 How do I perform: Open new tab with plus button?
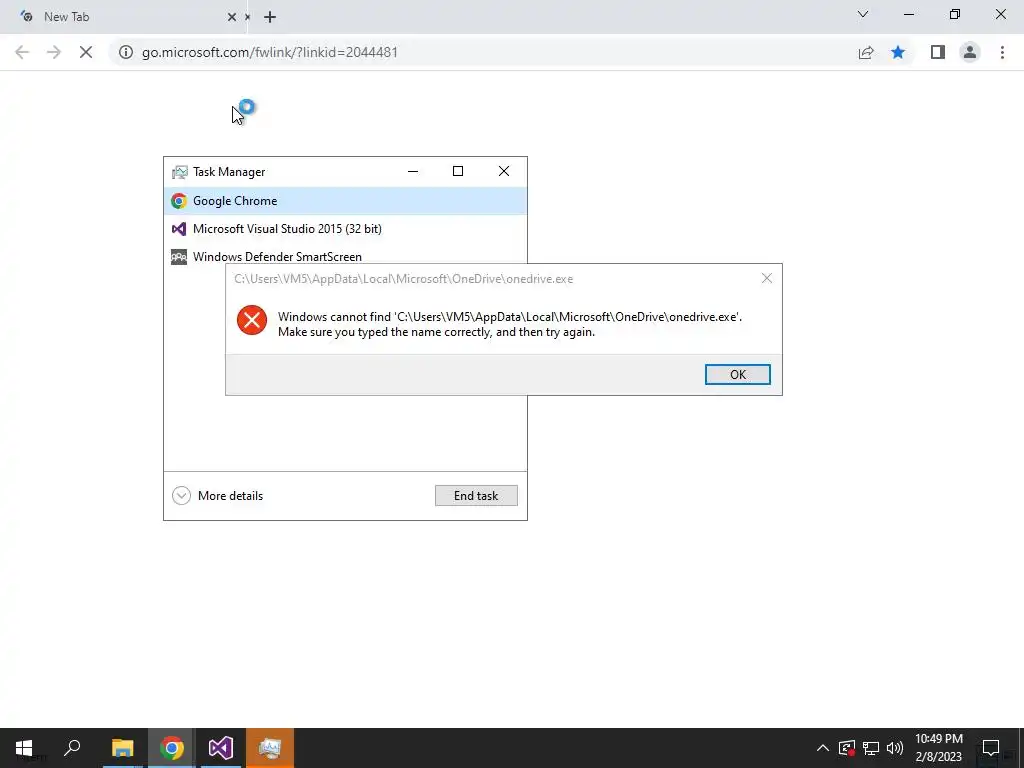(270, 17)
